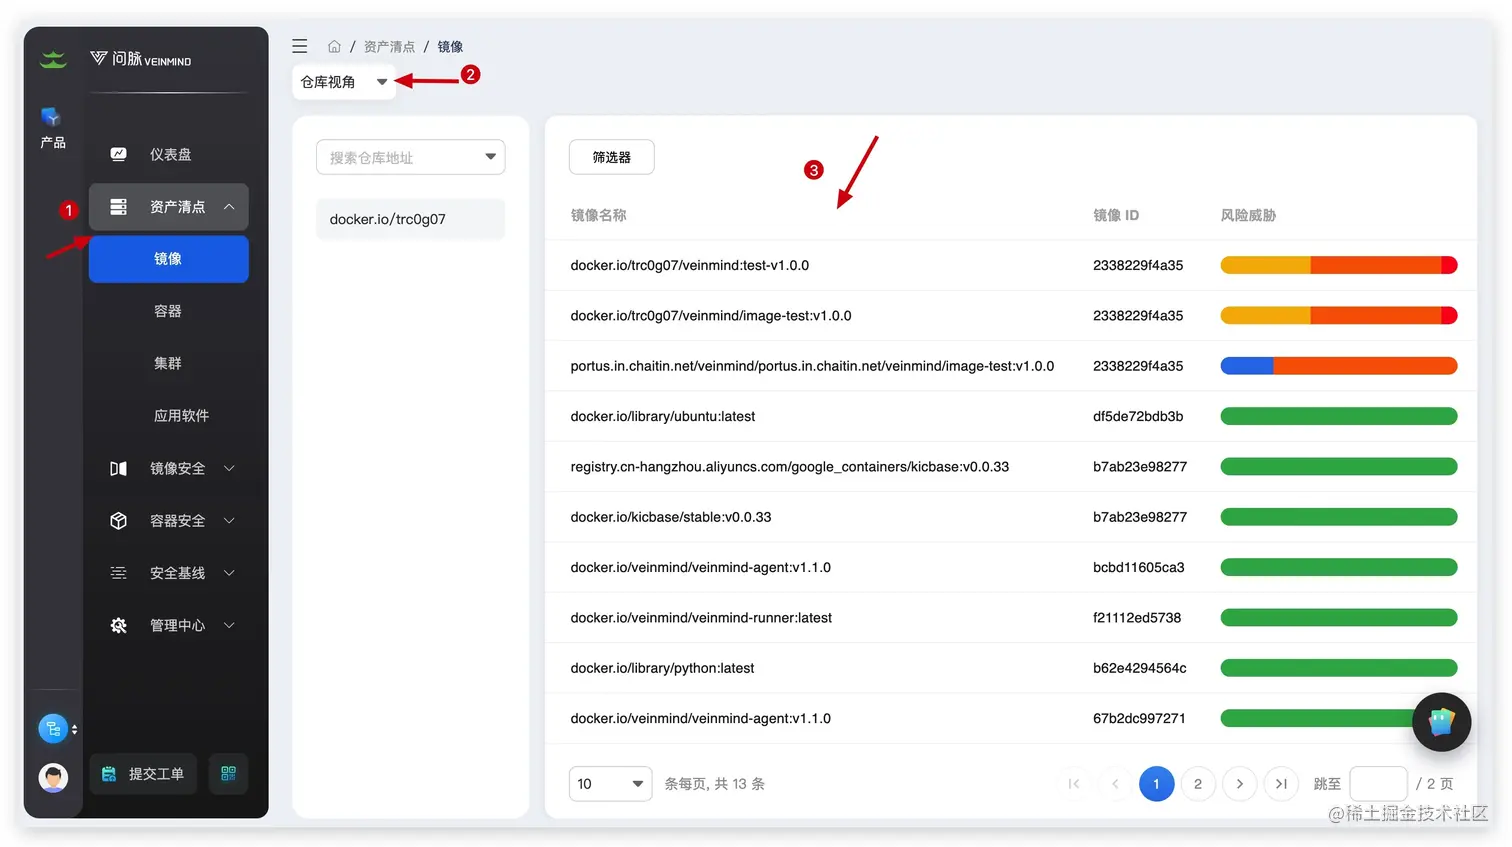Toggle the hamburger sidebar collapse icon
Image resolution: width=1512 pixels, height=847 pixels.
point(299,46)
